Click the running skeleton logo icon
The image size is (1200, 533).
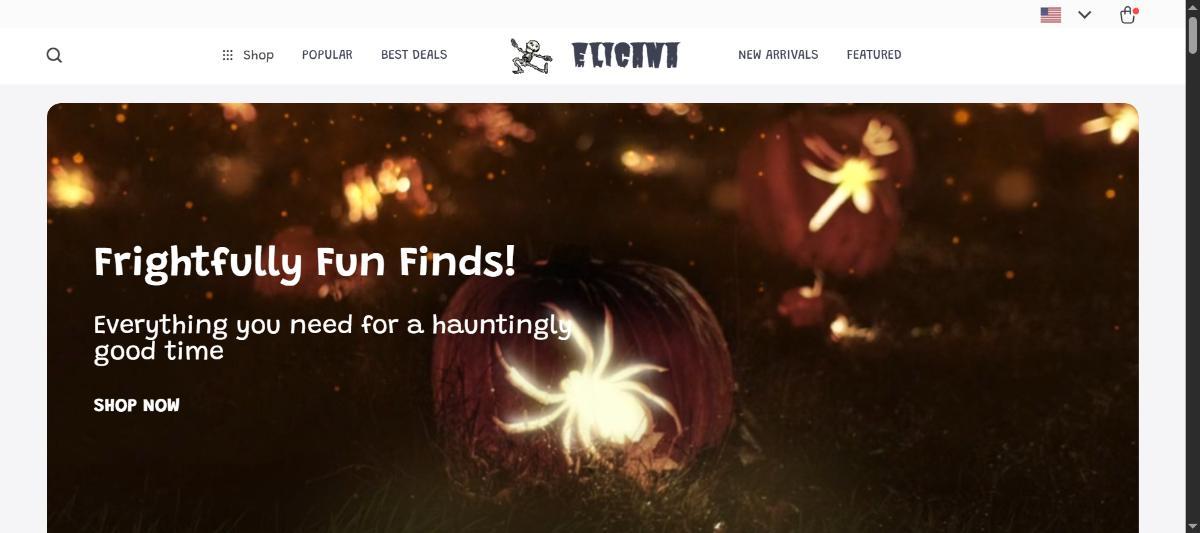point(531,56)
